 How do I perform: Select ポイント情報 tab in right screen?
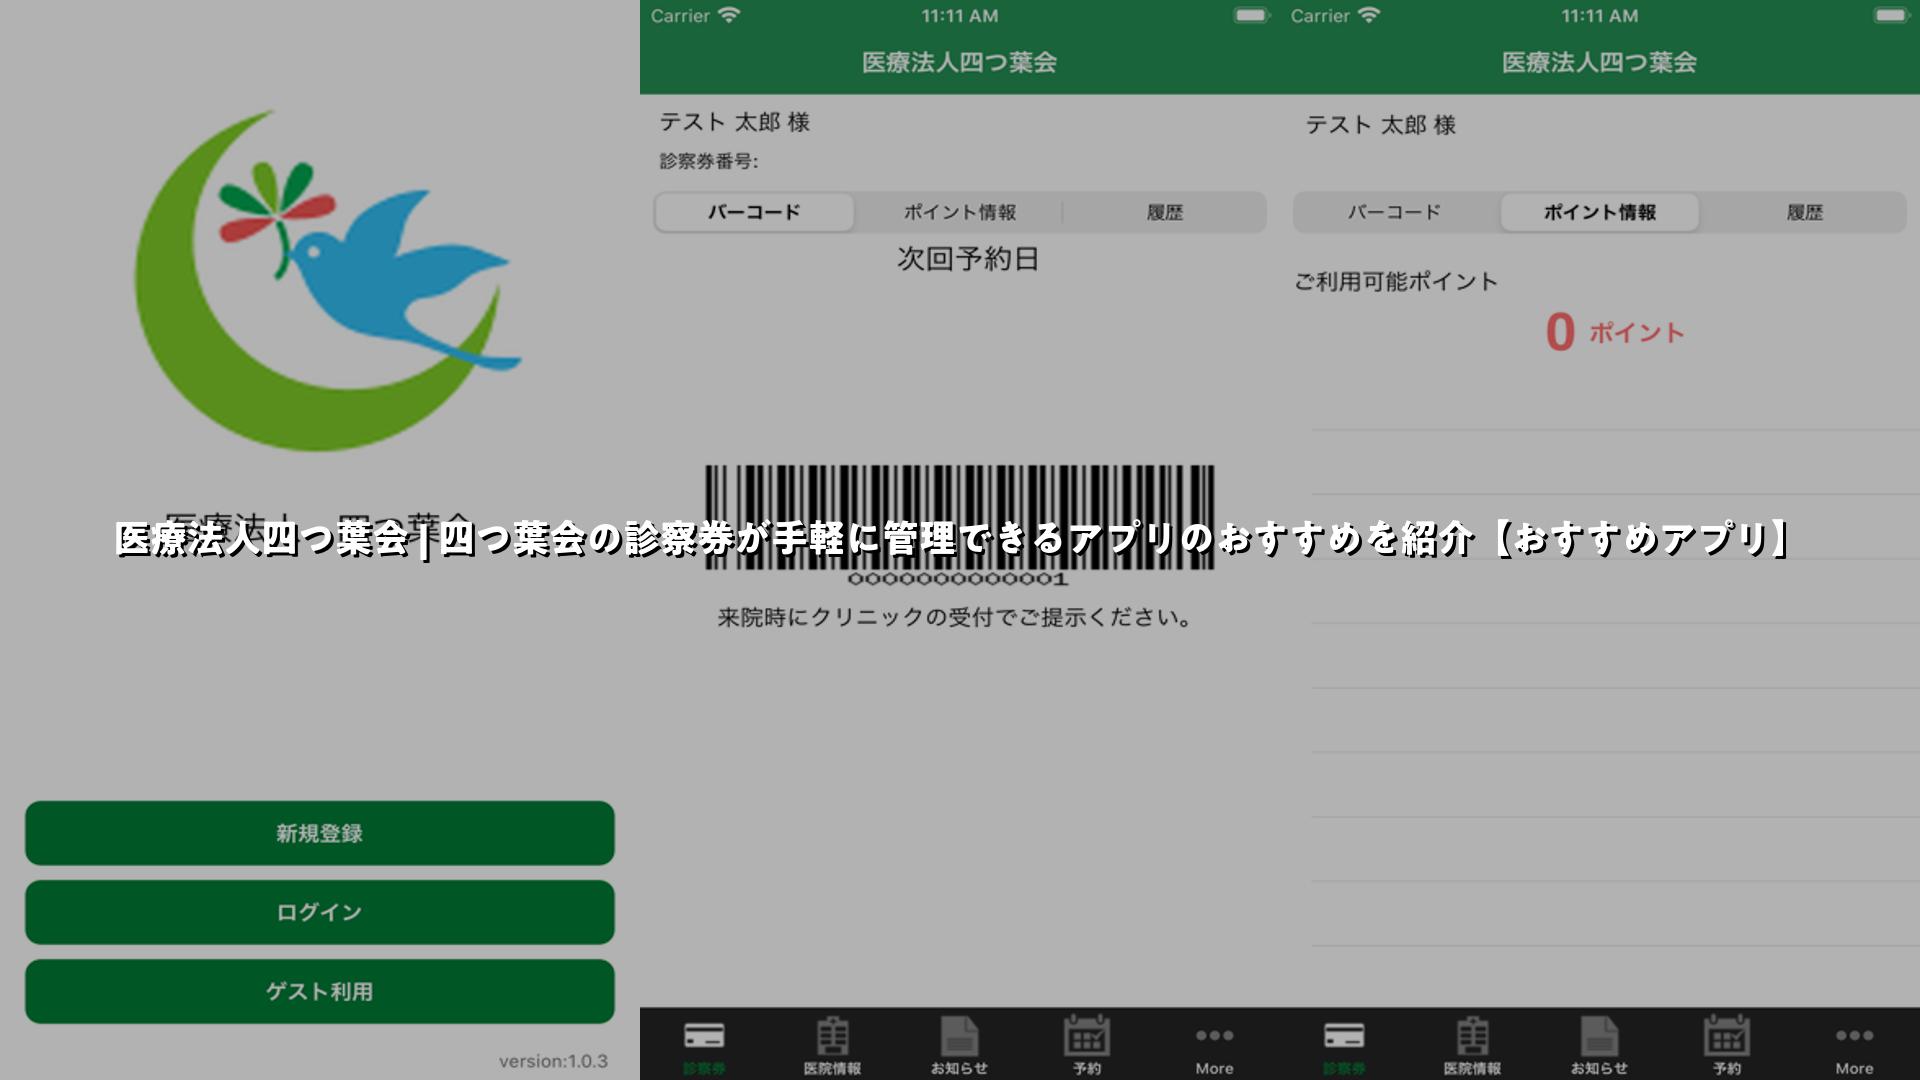(x=1599, y=212)
